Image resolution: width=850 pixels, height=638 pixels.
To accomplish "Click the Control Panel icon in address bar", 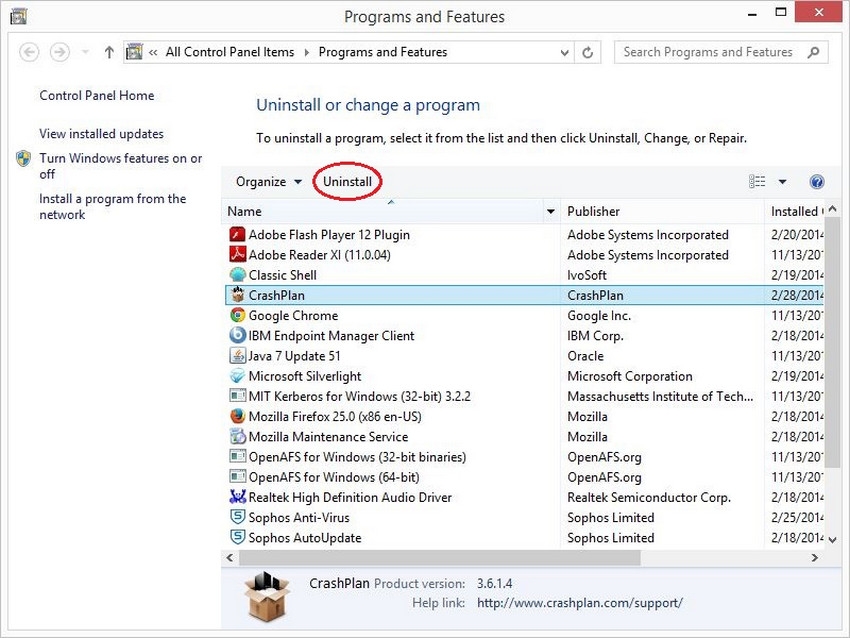I will [x=134, y=52].
